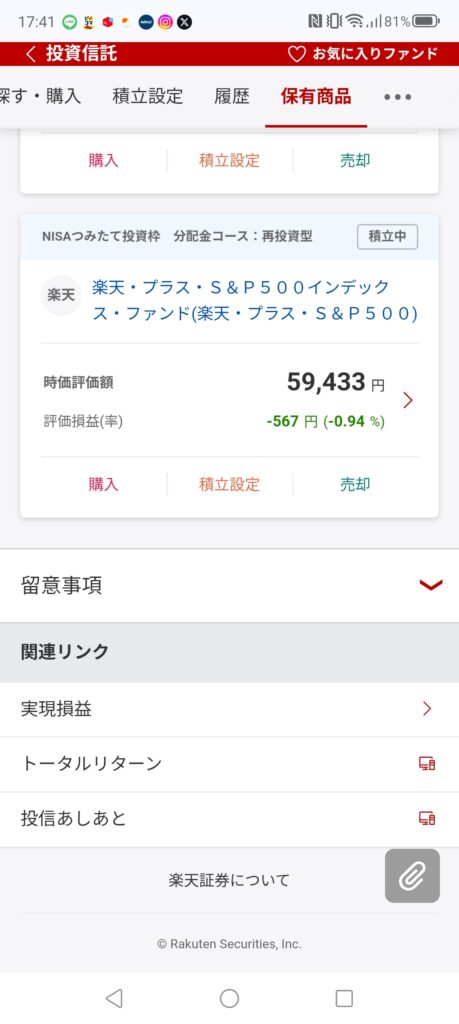
Task: Tap 売却 for the S&P500 fund
Action: pyautogui.click(x=355, y=484)
